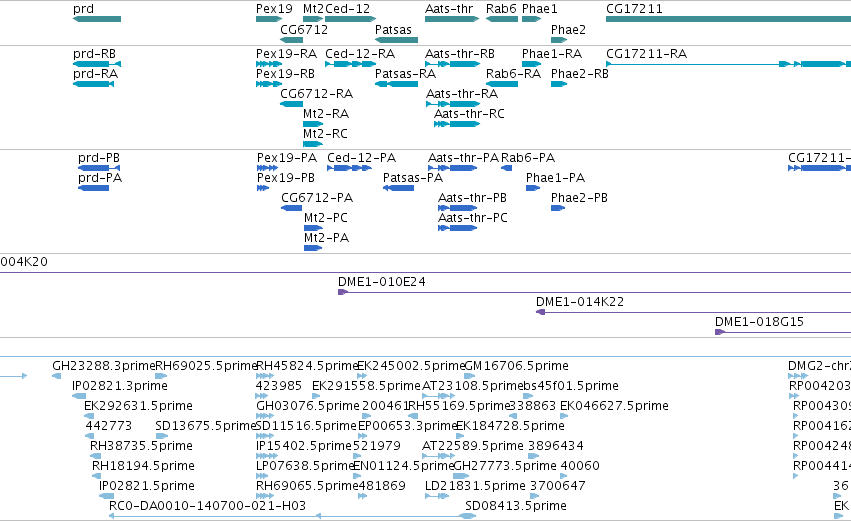
Task: Select the RH69025.5prime EST
Action: point(161,376)
